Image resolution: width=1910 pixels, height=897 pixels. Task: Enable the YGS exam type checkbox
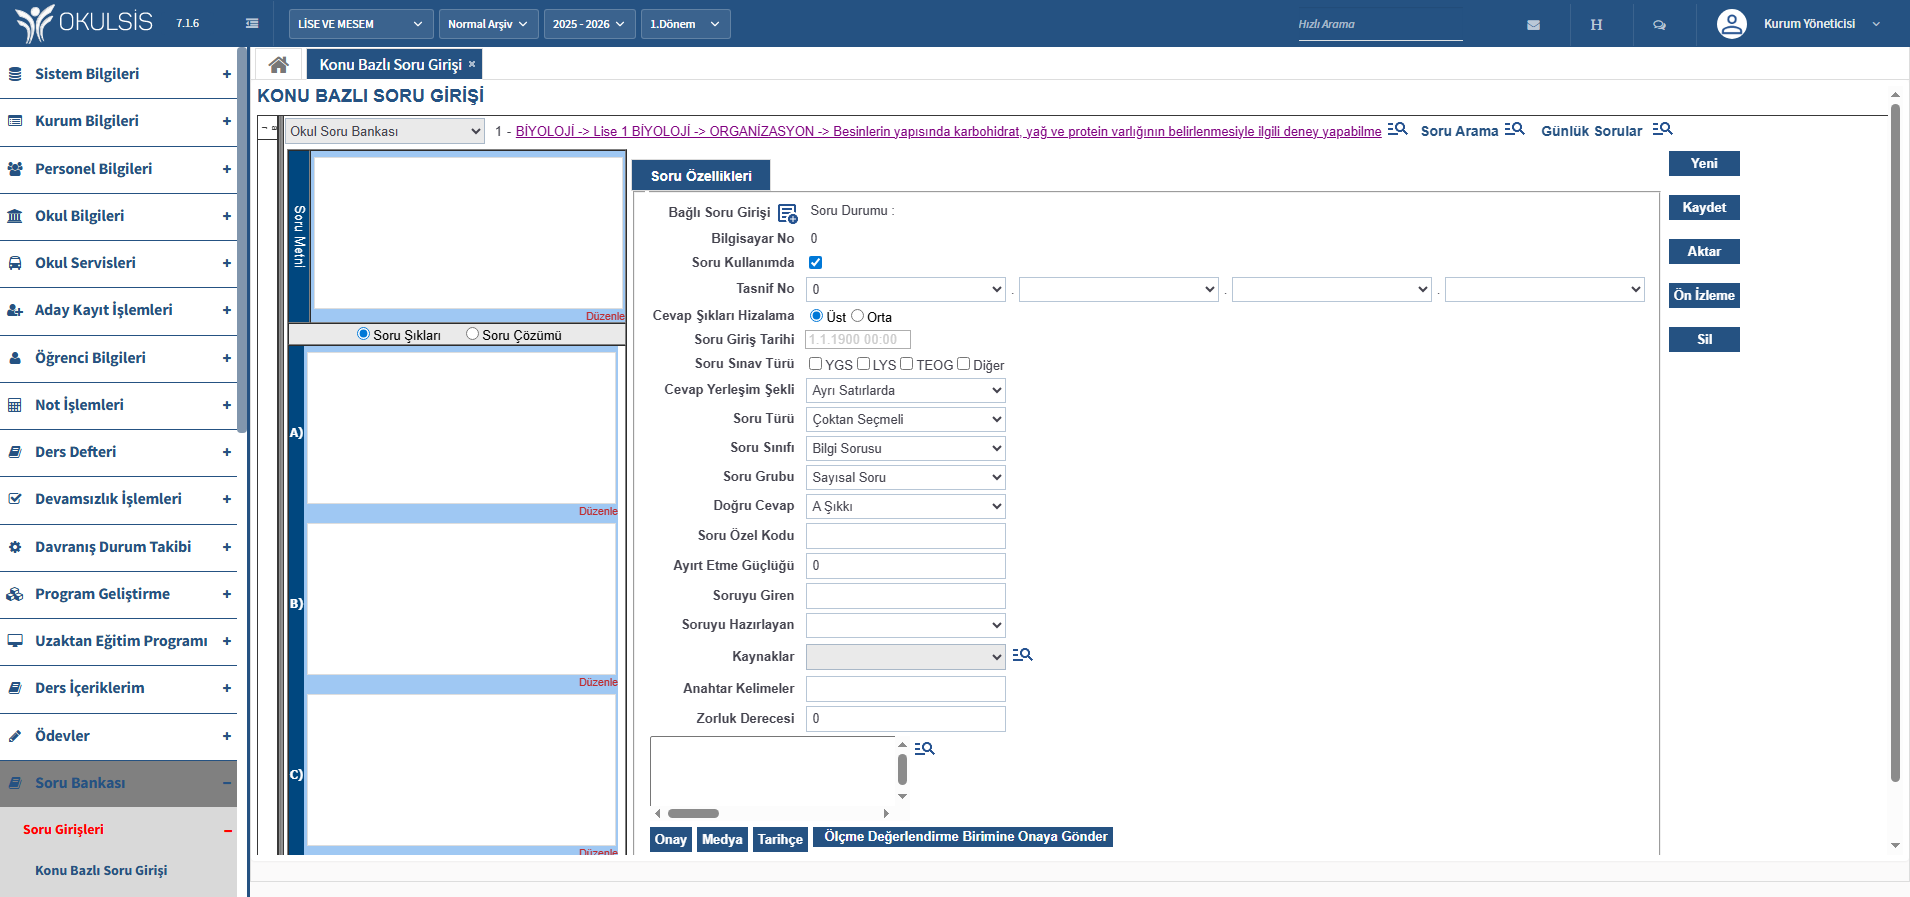[816, 364]
